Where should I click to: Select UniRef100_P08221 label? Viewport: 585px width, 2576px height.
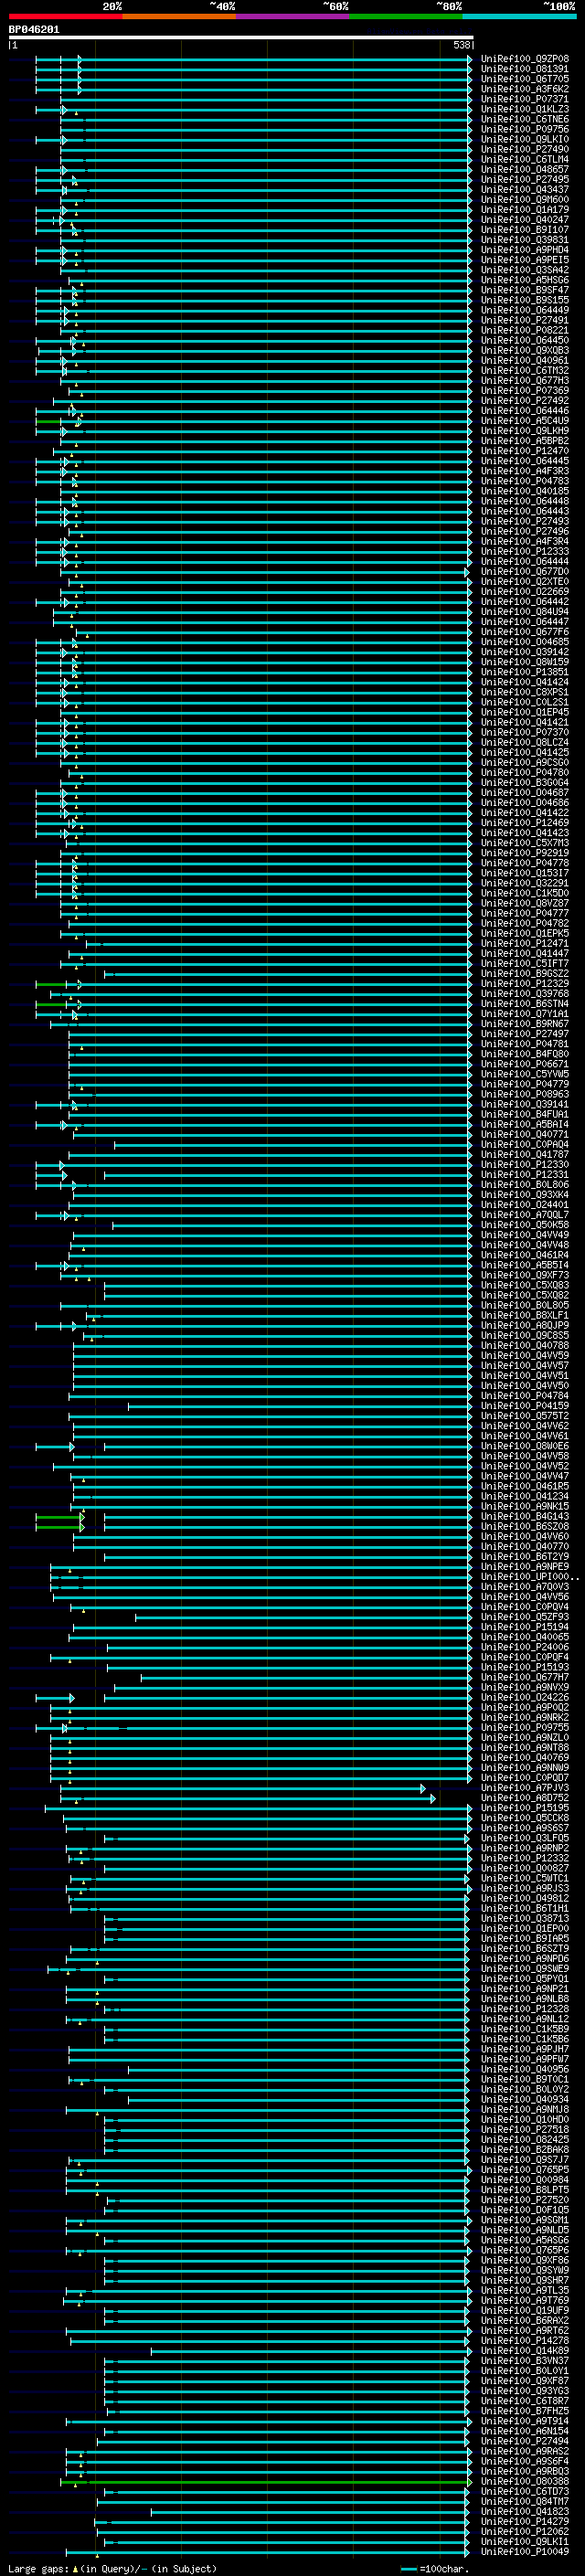(x=524, y=331)
